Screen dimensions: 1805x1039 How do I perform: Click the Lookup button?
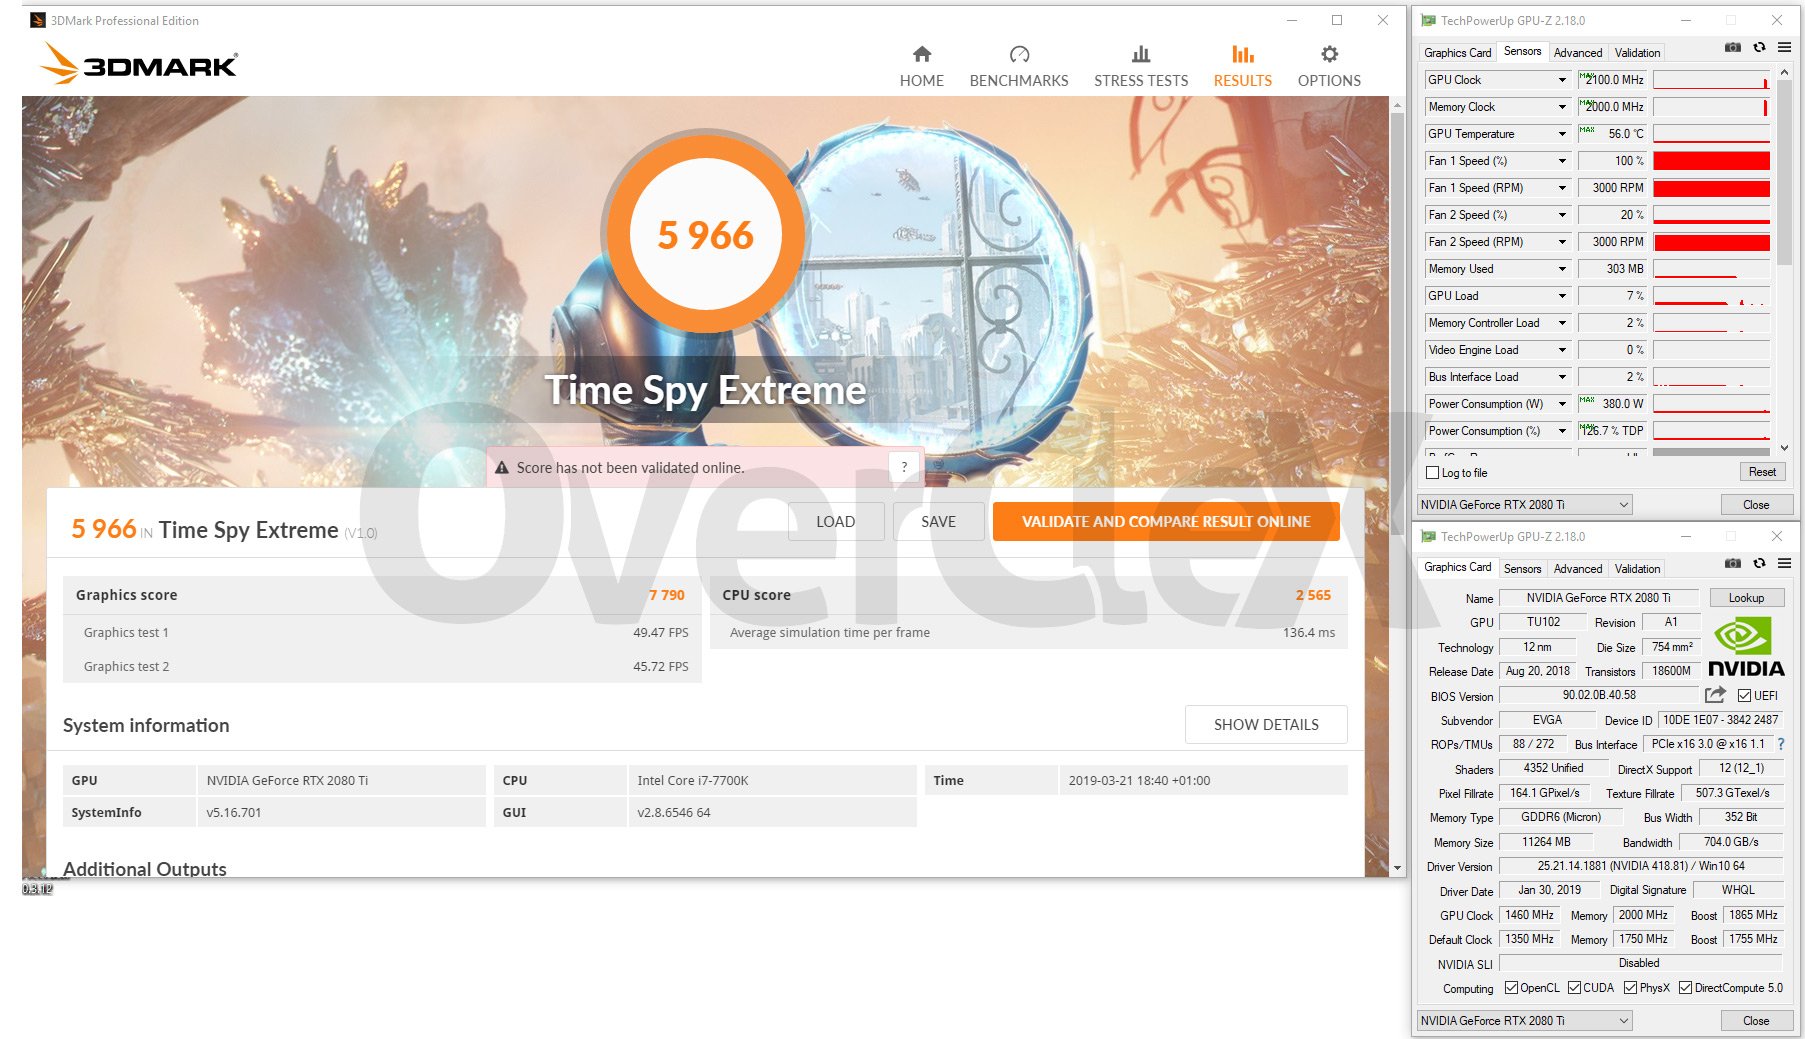(1746, 597)
